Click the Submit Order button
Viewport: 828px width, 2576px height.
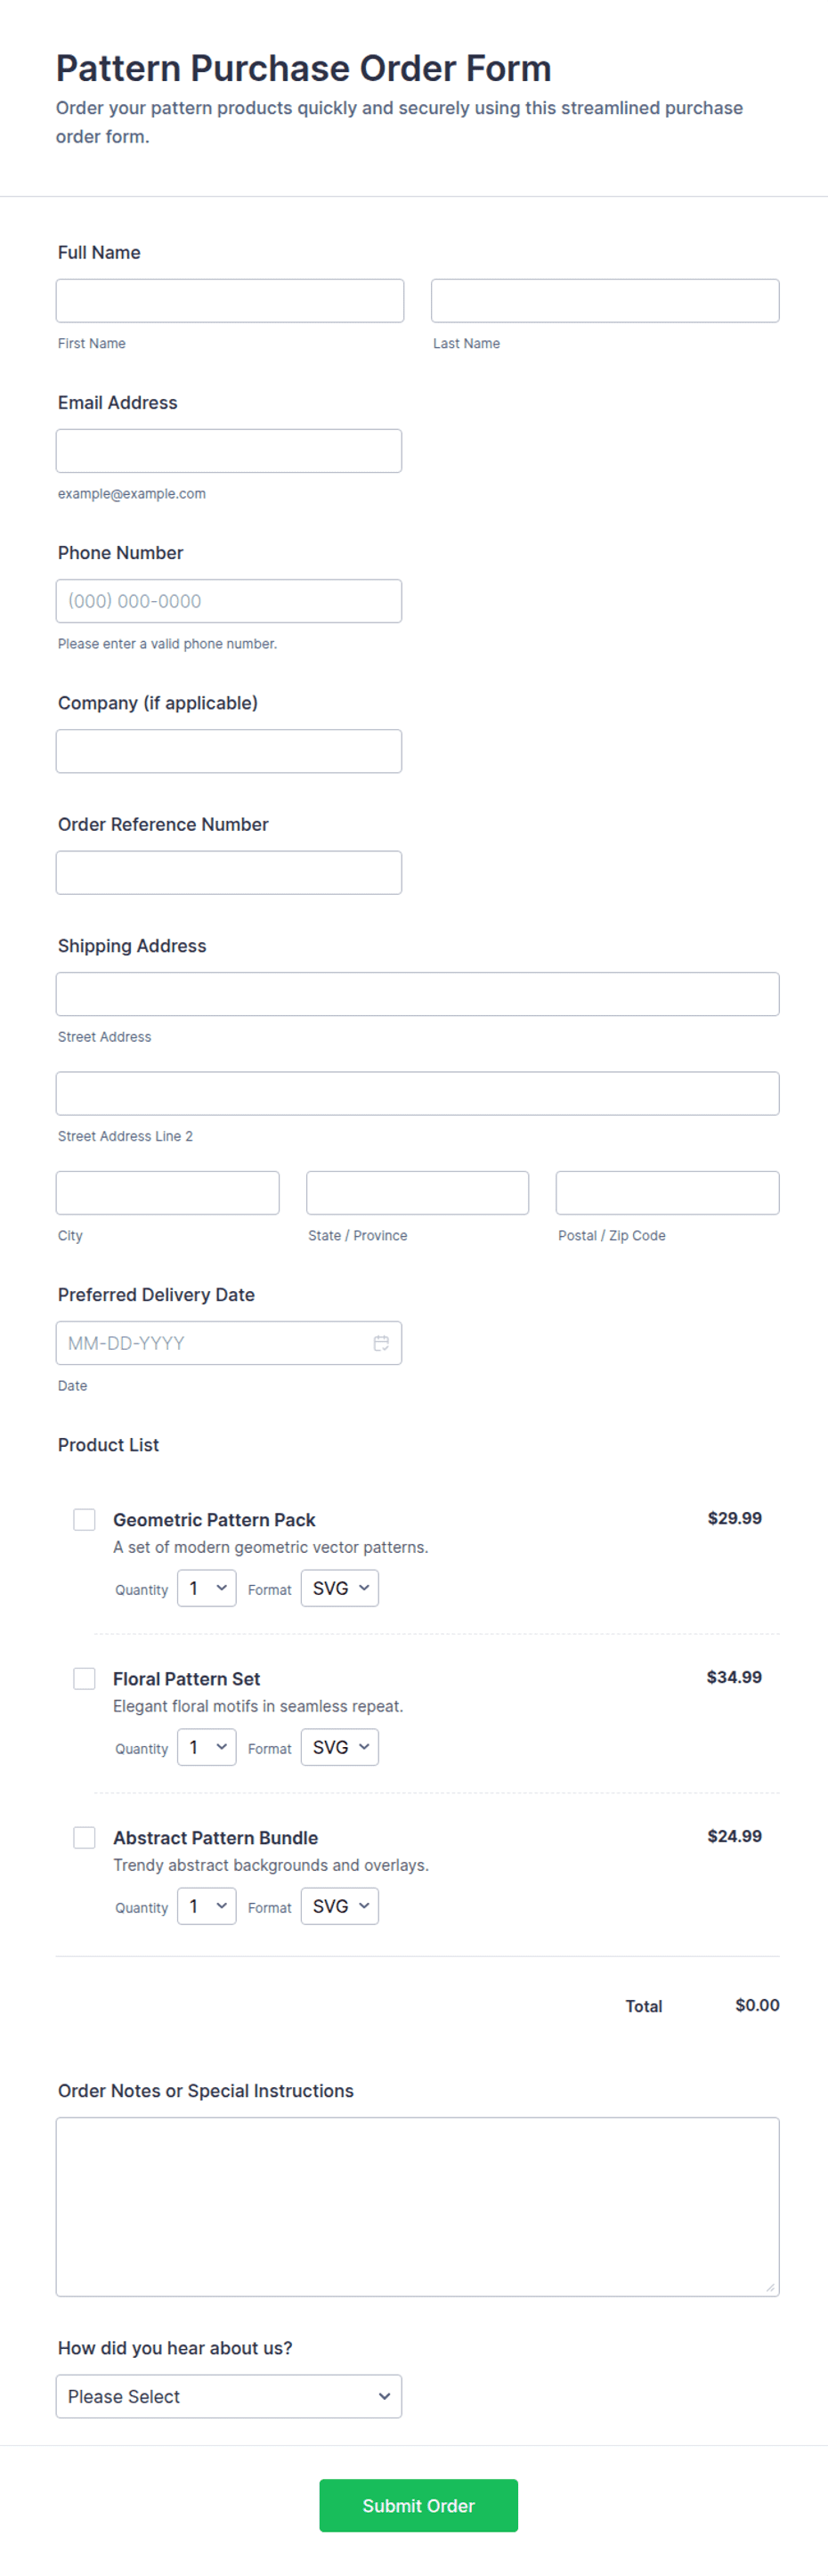pos(419,2506)
